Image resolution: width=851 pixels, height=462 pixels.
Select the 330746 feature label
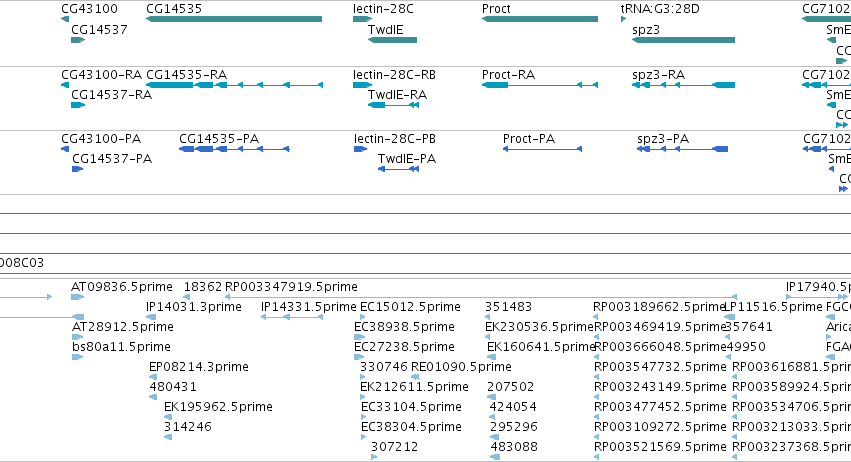[384, 366]
